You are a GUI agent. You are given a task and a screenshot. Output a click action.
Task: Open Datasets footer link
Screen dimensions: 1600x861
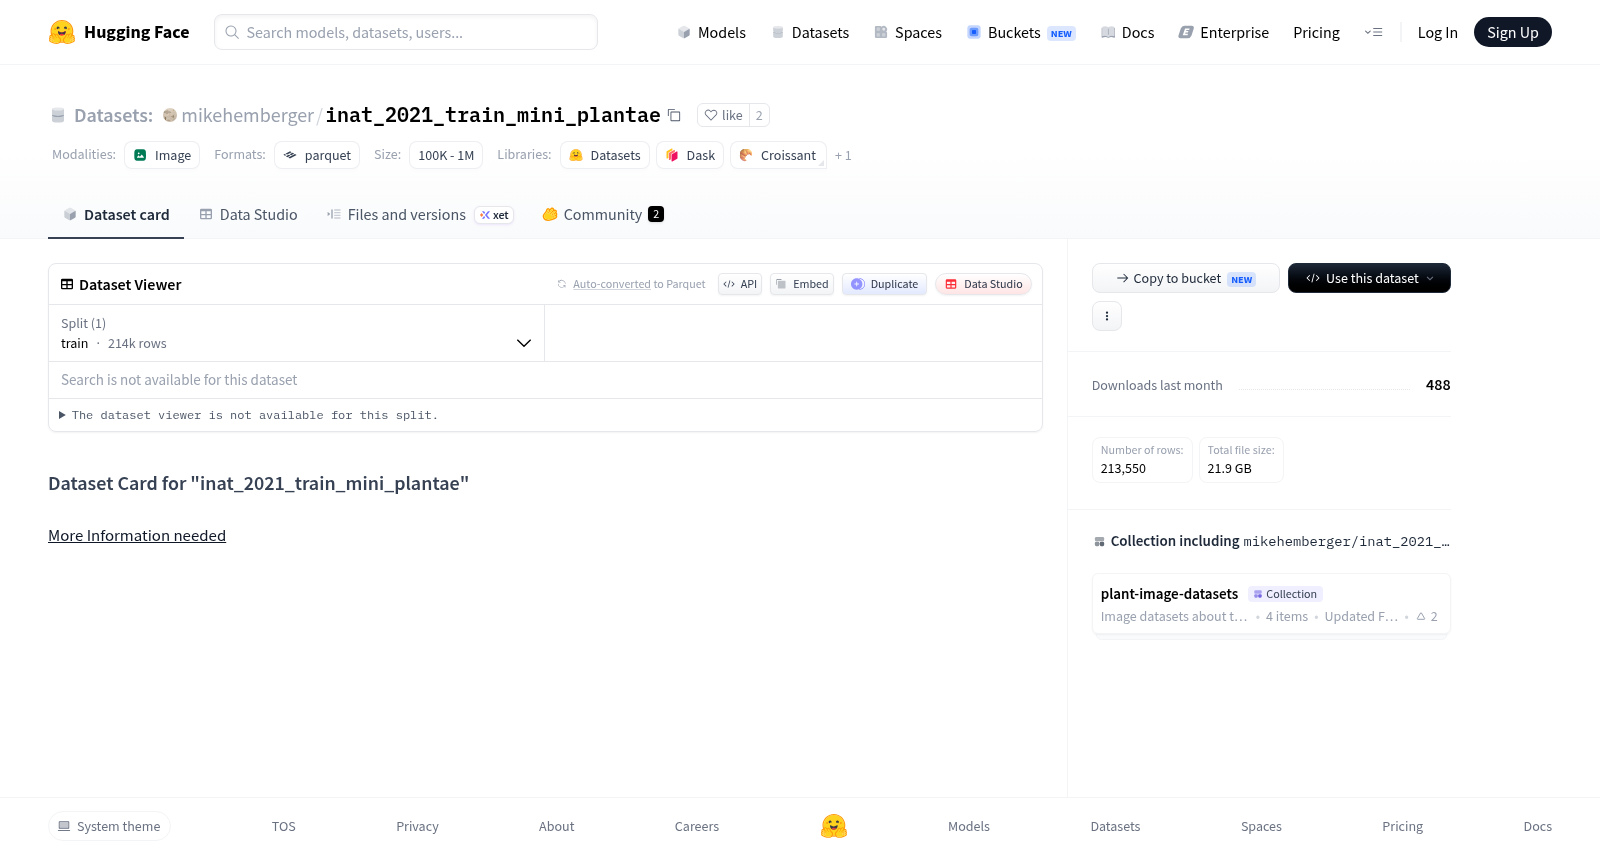[1115, 826]
